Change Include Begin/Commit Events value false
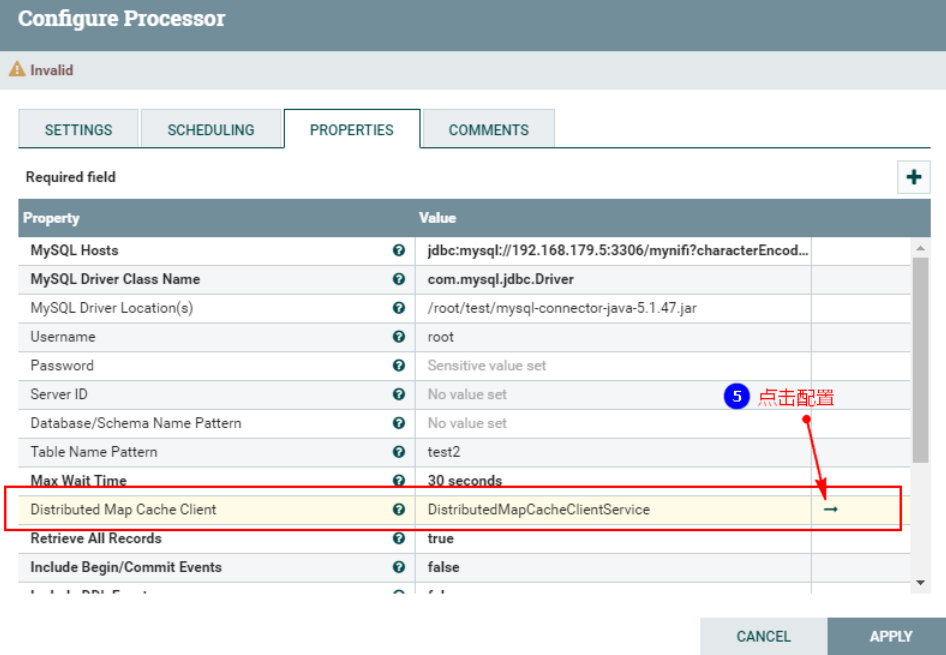The width and height of the screenshot is (946, 655). [x=613, y=567]
